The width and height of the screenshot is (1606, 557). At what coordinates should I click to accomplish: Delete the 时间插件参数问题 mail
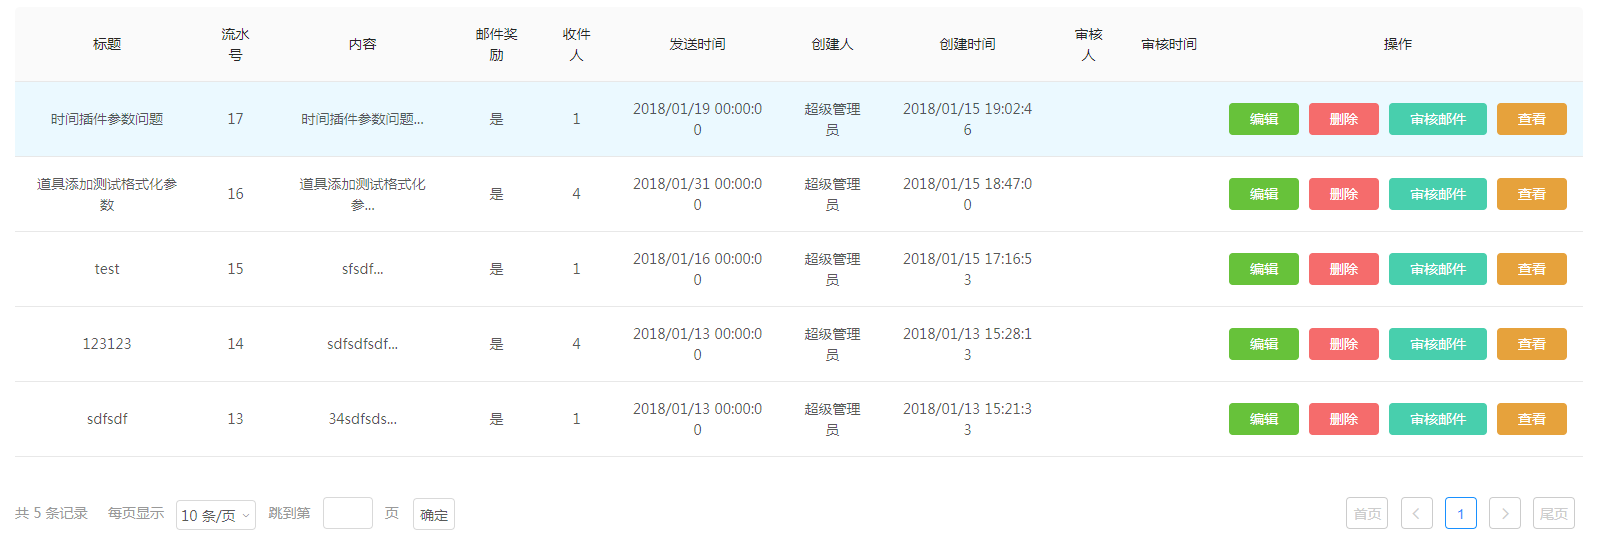coord(1344,119)
